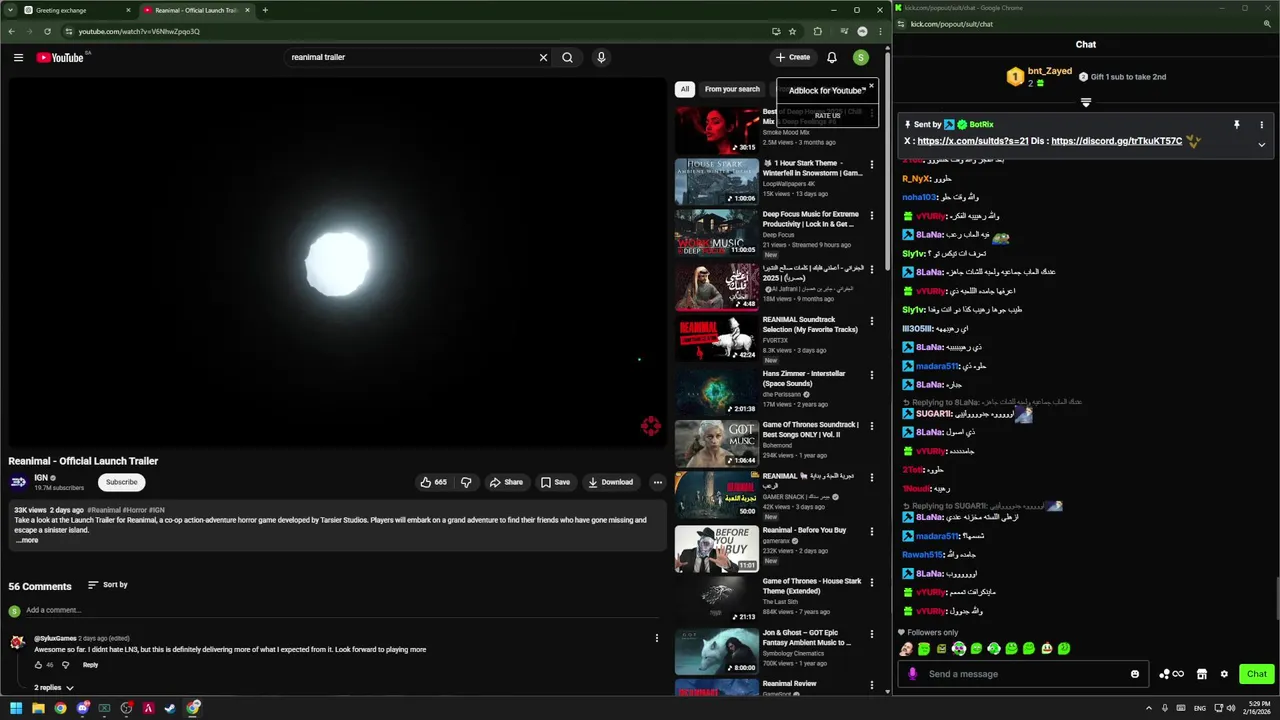
Task: Open Chrome extensions puzzle icon
Action: tap(817, 31)
